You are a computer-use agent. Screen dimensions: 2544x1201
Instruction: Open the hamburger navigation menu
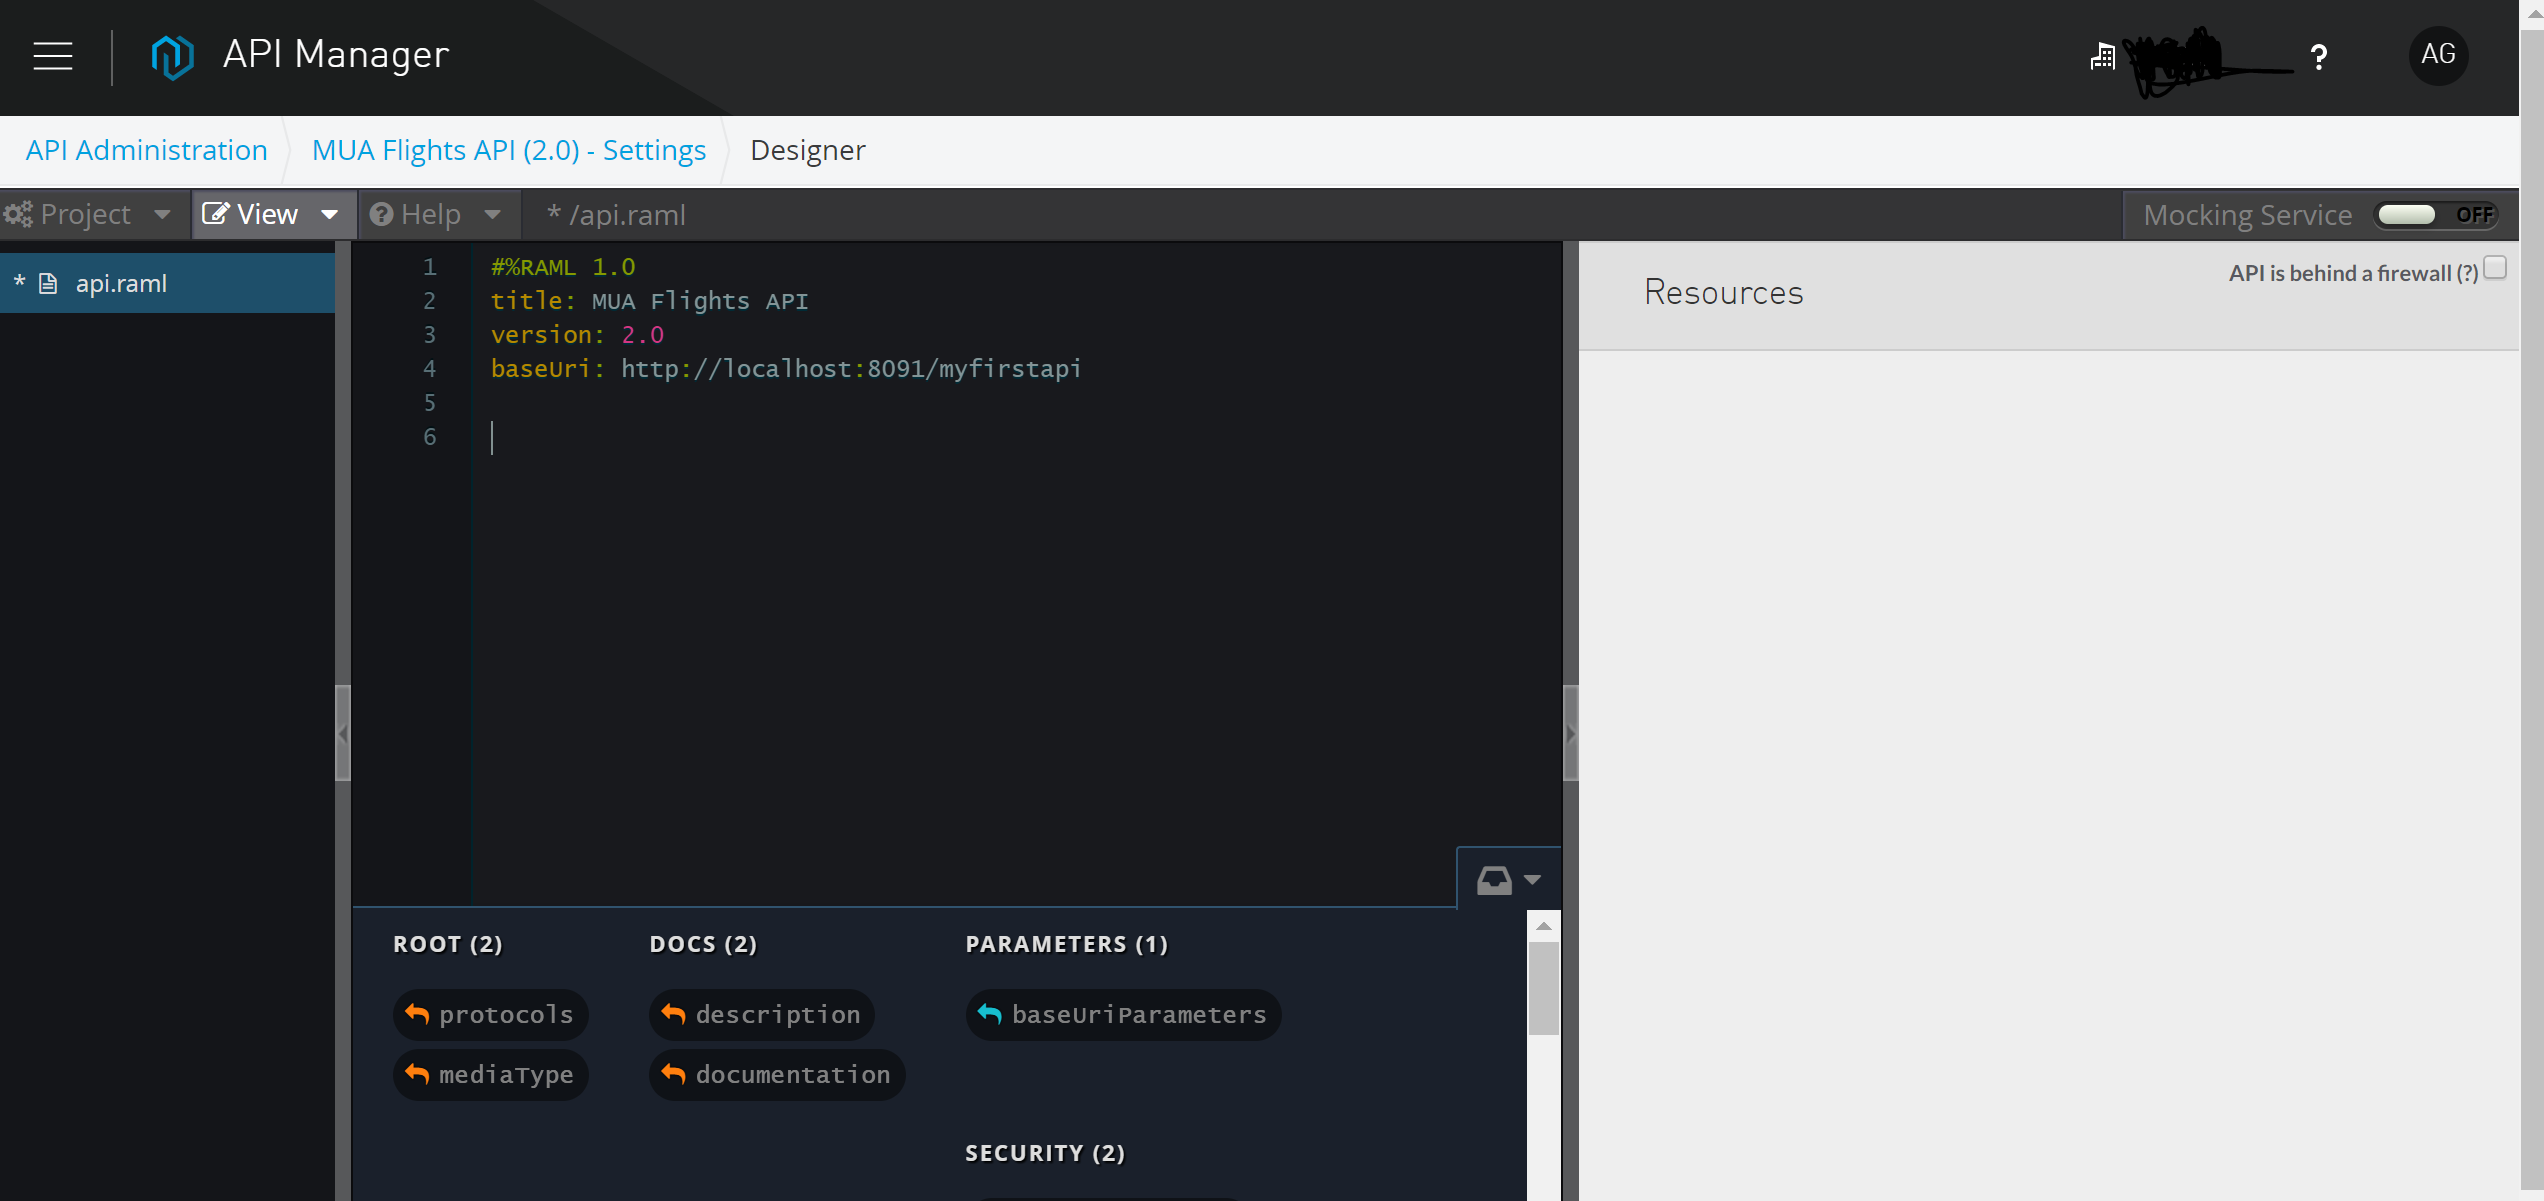coord(53,56)
